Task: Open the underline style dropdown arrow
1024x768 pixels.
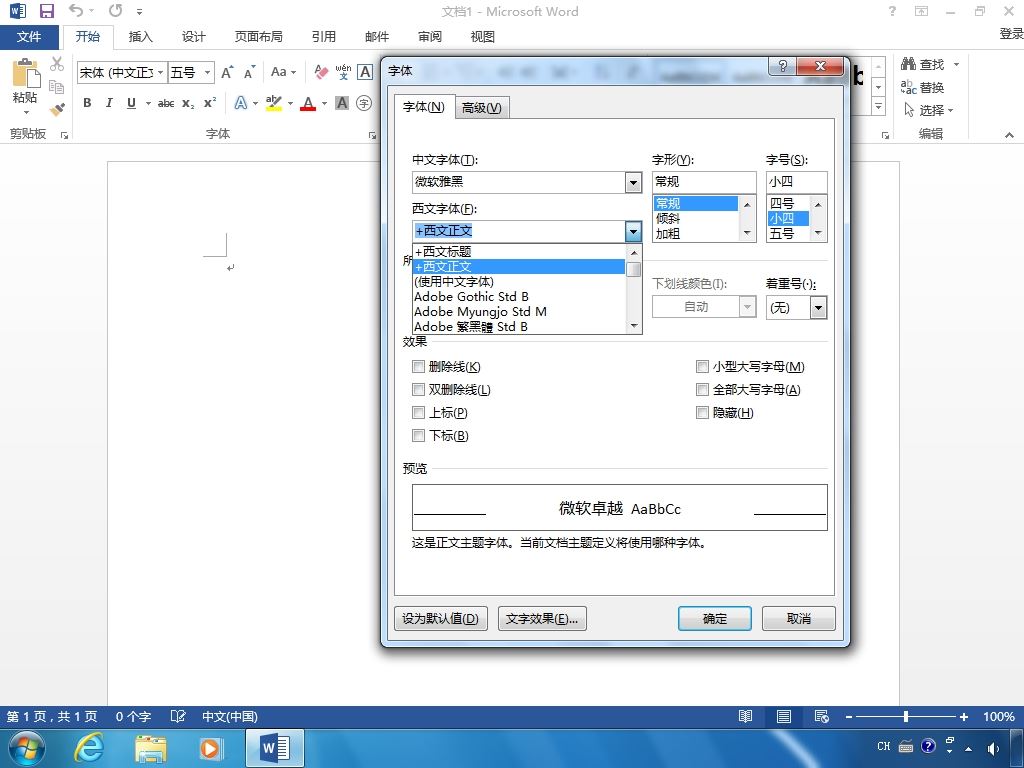Action: tap(148, 104)
